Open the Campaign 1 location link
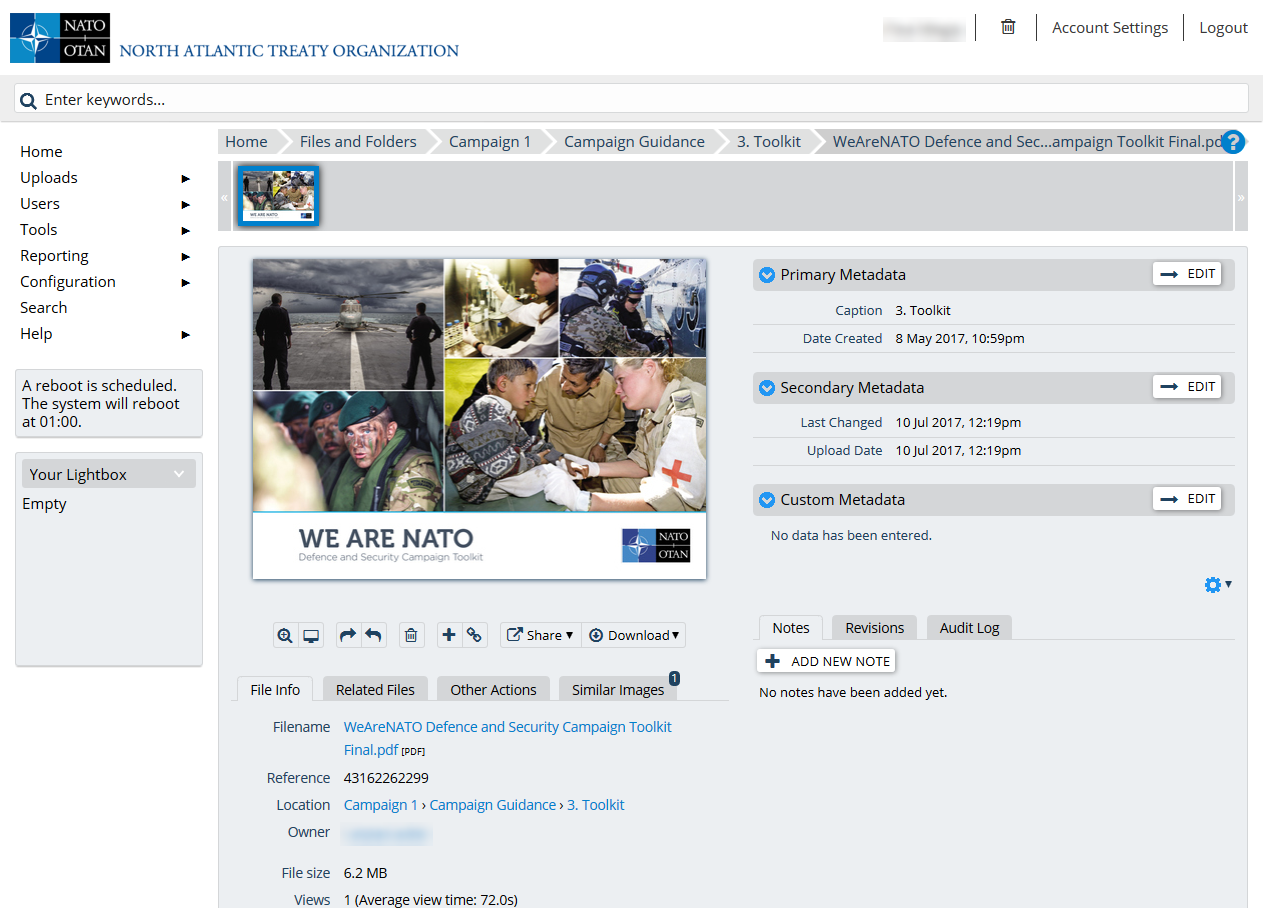The height and width of the screenshot is (908, 1263). 381,805
